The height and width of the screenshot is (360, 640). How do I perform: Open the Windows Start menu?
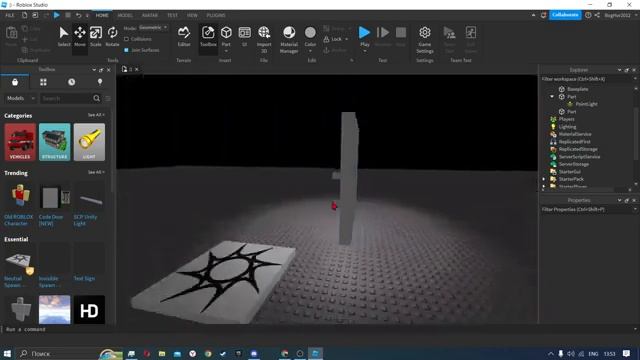click(7, 353)
